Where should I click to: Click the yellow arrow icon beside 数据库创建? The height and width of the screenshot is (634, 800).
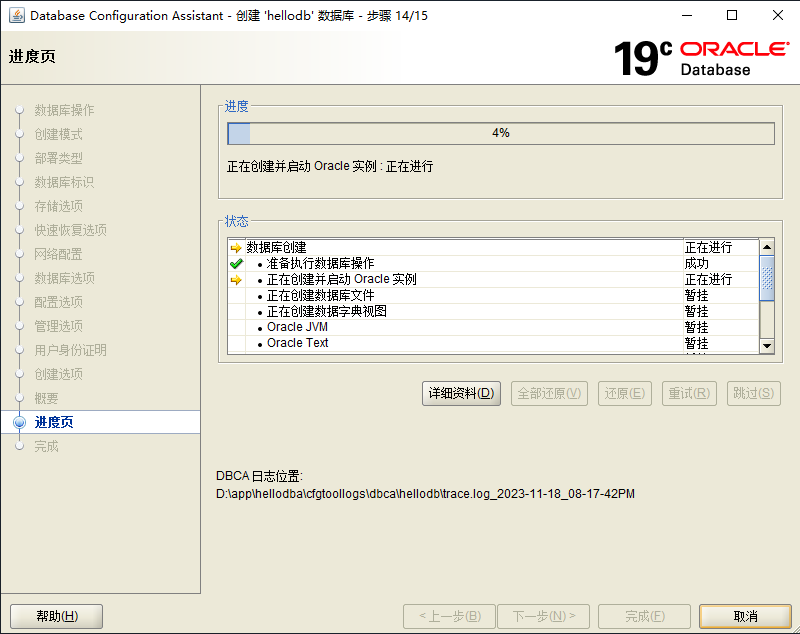[236, 248]
